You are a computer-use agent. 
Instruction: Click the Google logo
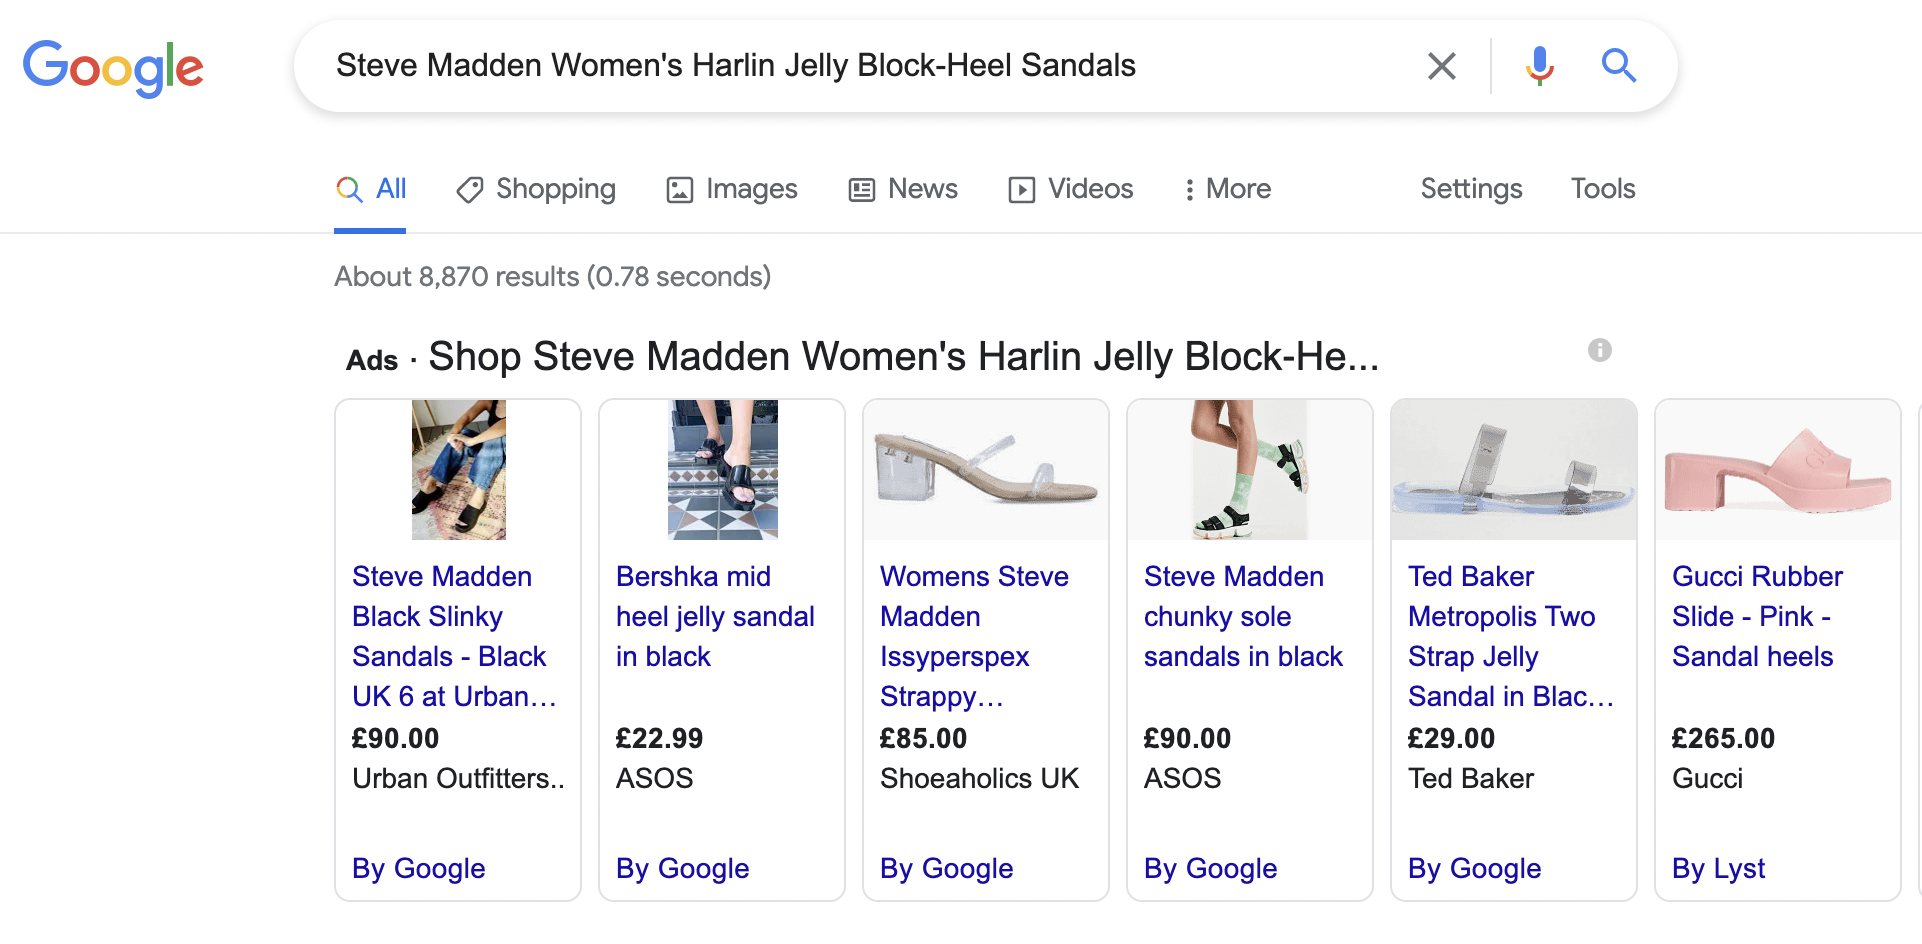coord(113,68)
